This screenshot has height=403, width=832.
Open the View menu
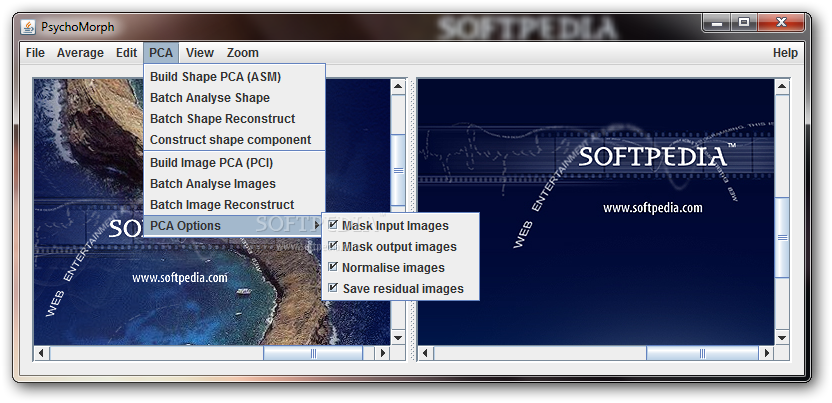click(x=200, y=53)
